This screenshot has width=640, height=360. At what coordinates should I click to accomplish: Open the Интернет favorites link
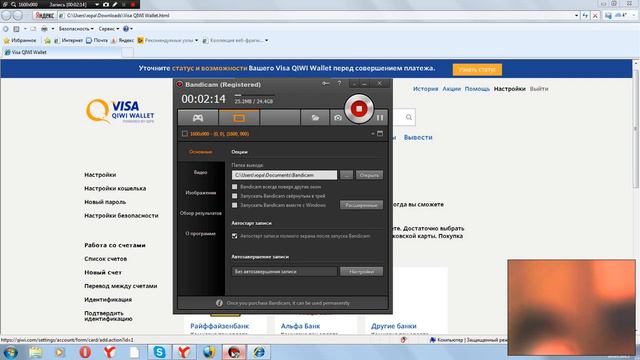[69, 40]
